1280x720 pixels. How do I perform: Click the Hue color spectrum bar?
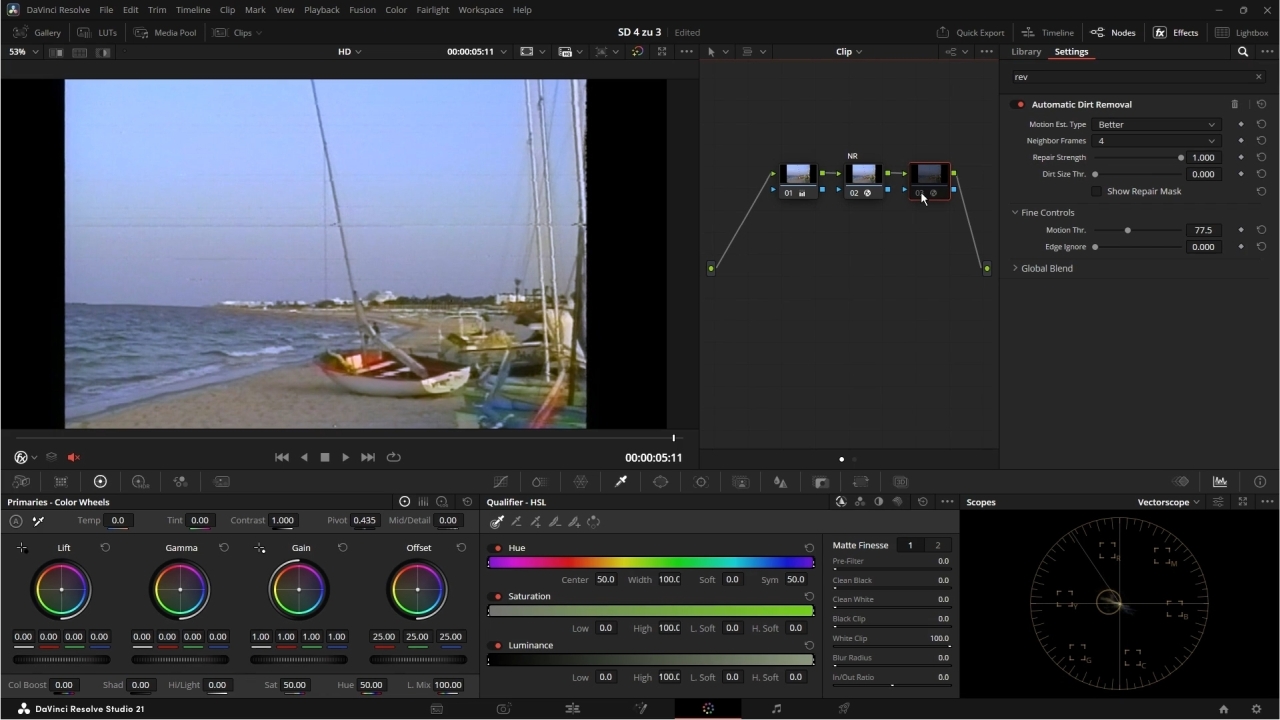651,563
